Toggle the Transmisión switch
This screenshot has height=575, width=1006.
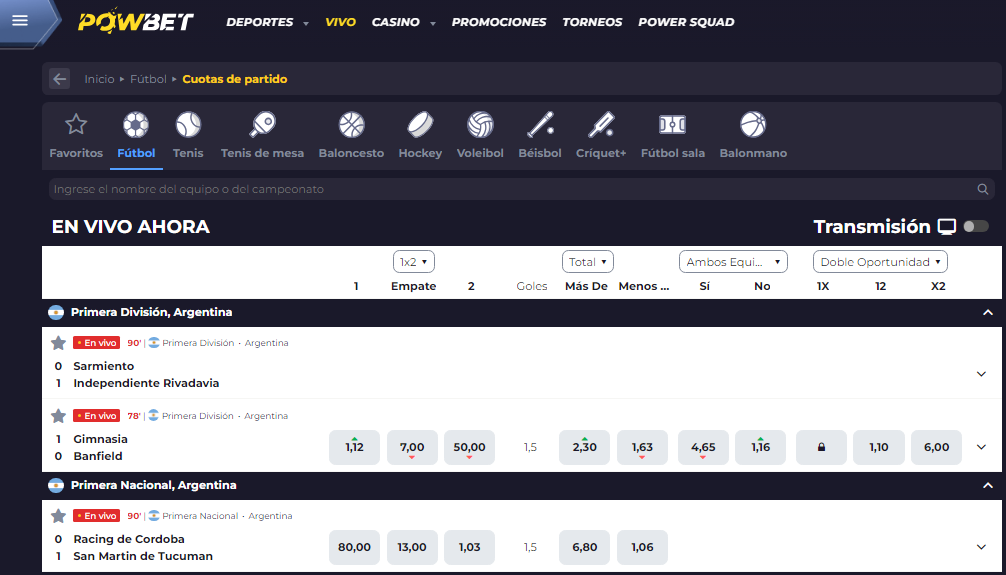pos(976,227)
